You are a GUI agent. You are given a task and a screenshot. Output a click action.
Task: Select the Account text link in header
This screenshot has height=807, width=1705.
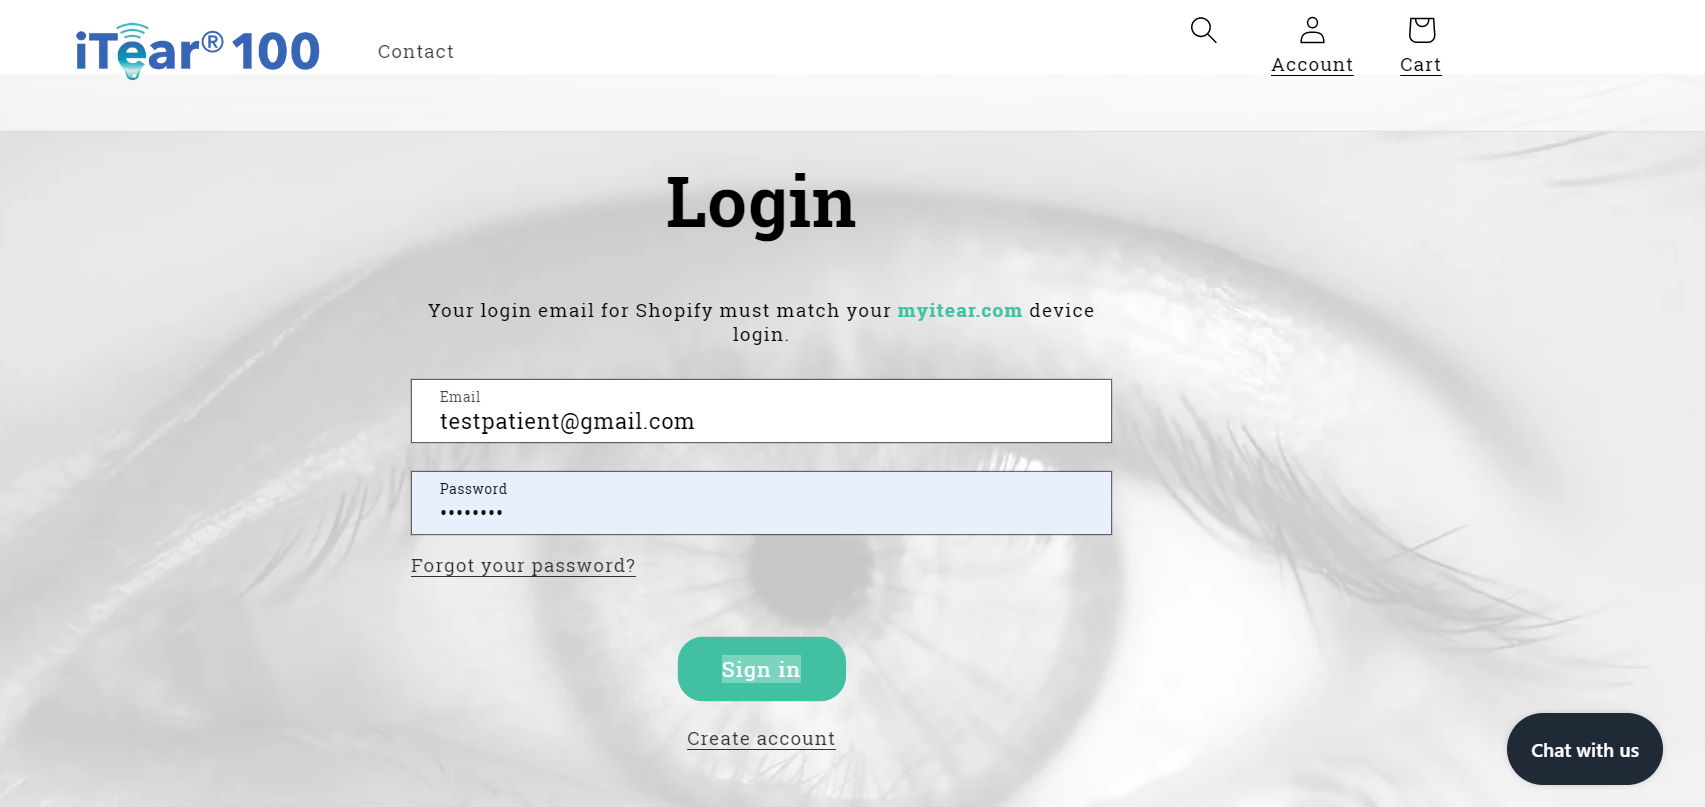pyautogui.click(x=1312, y=65)
